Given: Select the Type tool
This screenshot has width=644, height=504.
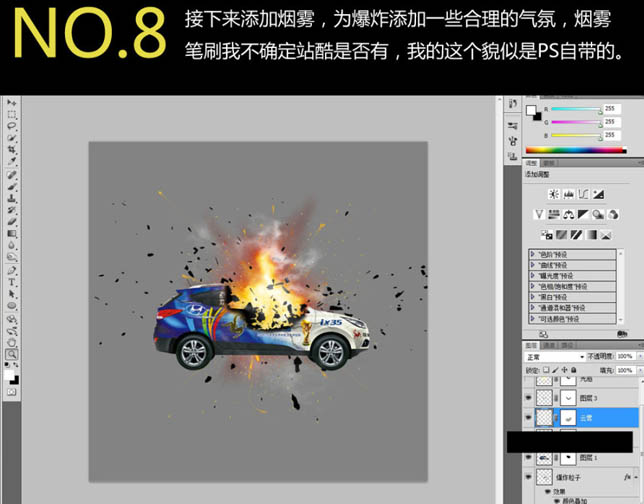Looking at the screenshot, I should (x=12, y=283).
